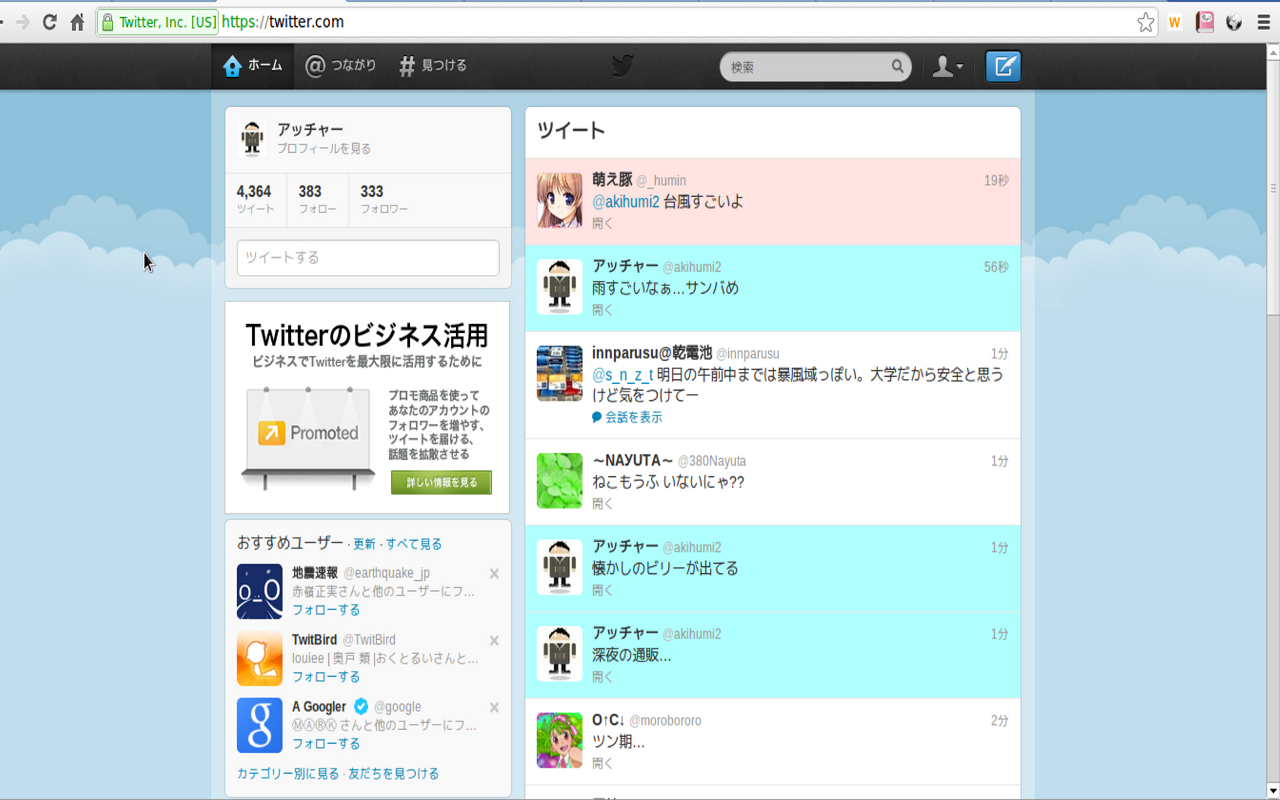Click the O↑C↓ morobororo avatar
Screen dimensions: 1280x800
point(560,740)
